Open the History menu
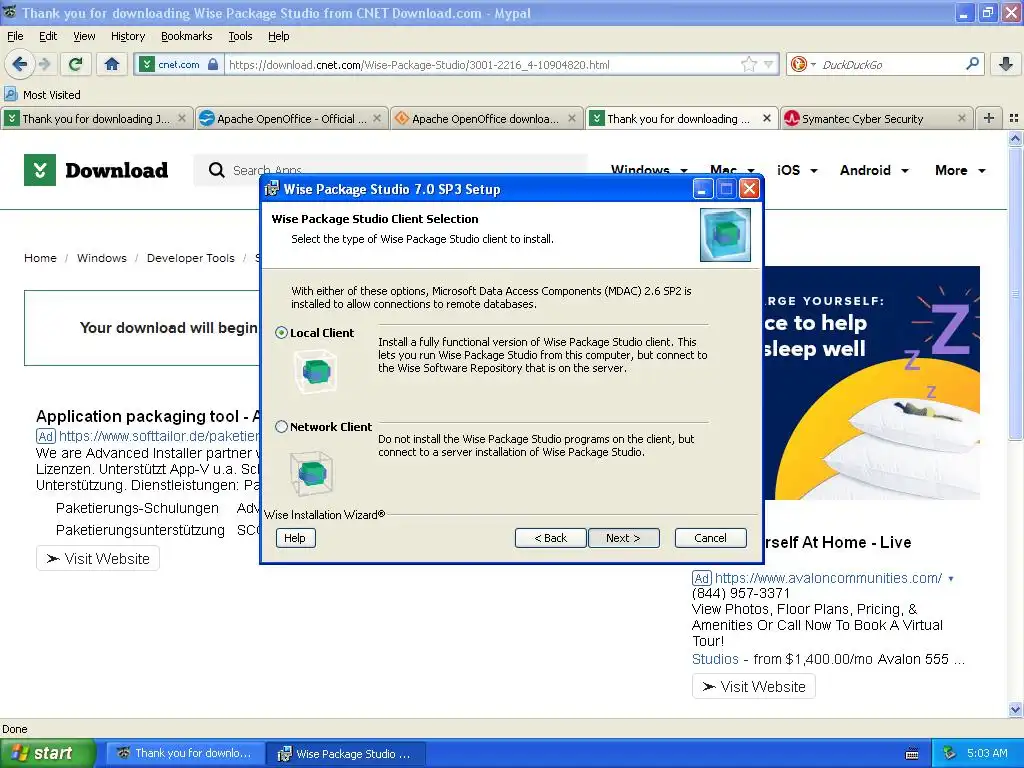The image size is (1024, 768). pyautogui.click(x=128, y=37)
